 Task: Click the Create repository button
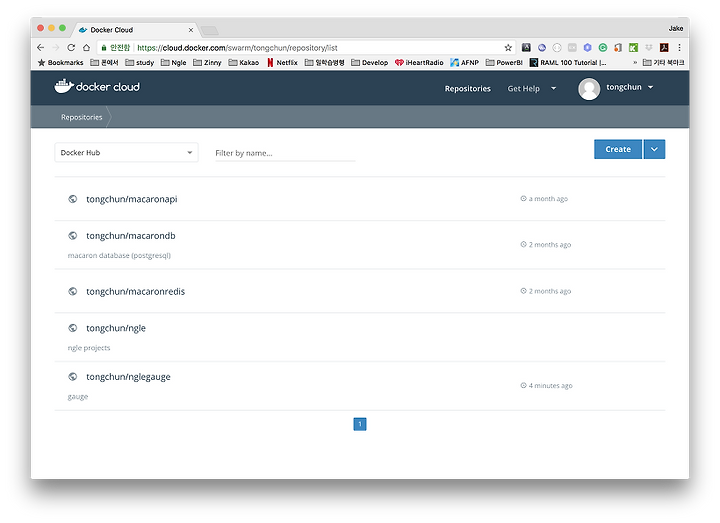(618, 149)
